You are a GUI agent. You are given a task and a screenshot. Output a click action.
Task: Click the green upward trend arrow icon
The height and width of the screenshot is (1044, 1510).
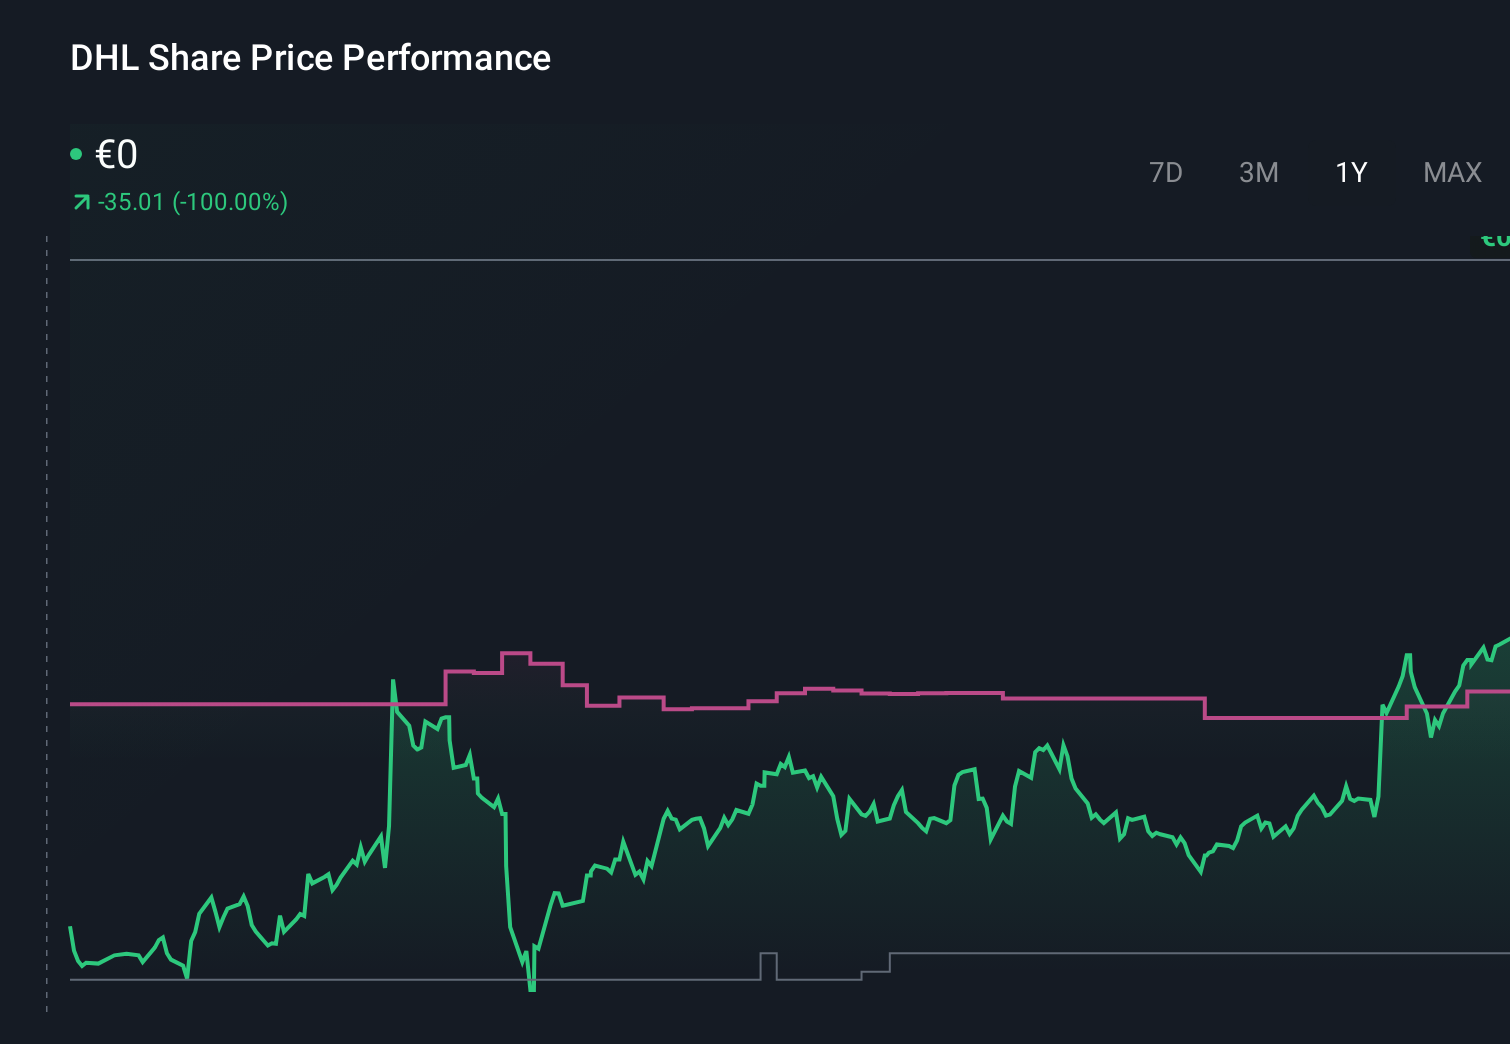[80, 202]
